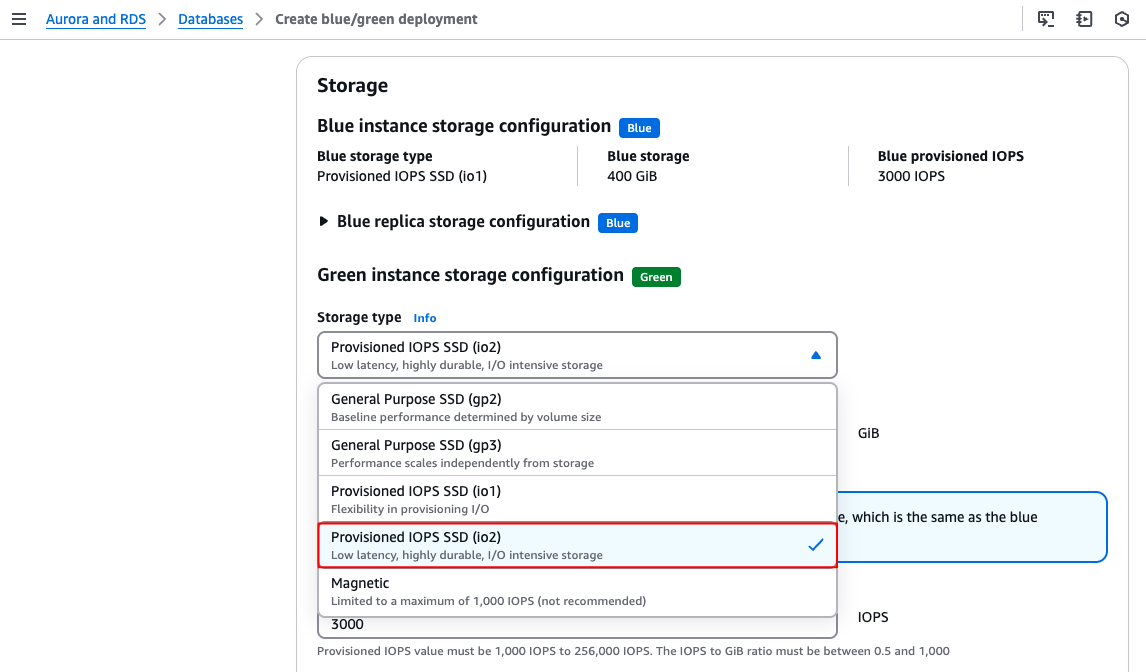Image resolution: width=1146 pixels, height=672 pixels.
Task: Click the hexagon icon at top right
Action: pyautogui.click(x=1122, y=19)
